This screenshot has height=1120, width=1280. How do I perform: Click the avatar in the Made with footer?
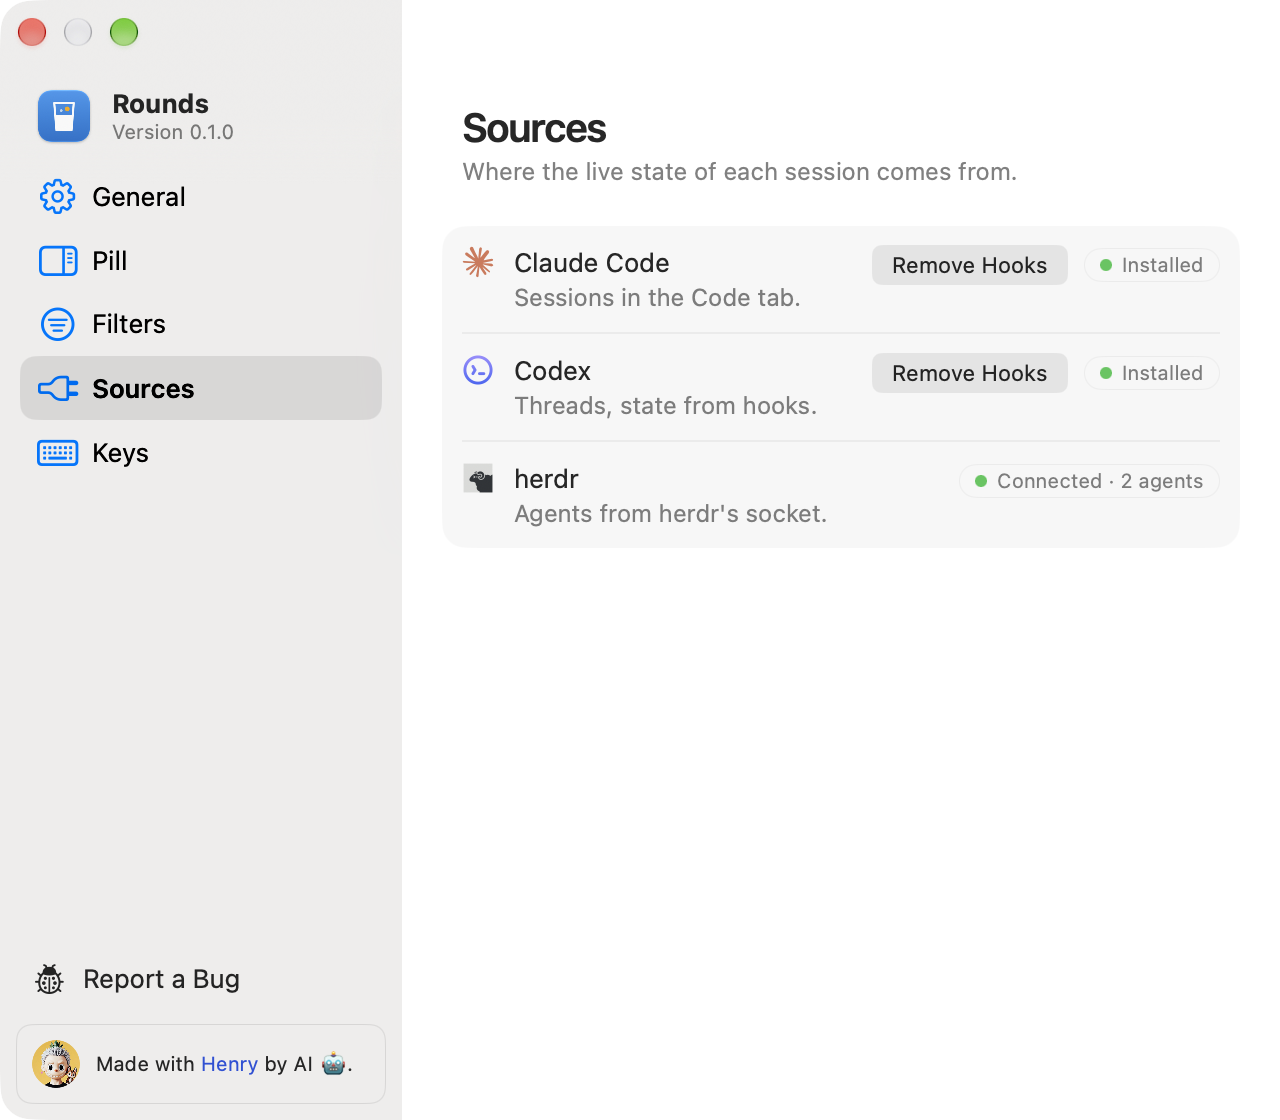pyautogui.click(x=56, y=1064)
